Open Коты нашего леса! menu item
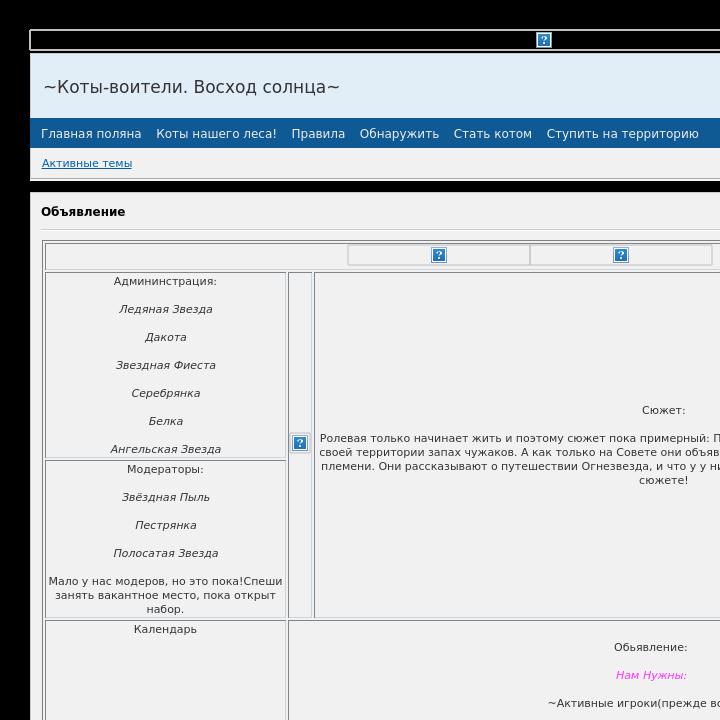The width and height of the screenshot is (720, 720). (x=216, y=134)
